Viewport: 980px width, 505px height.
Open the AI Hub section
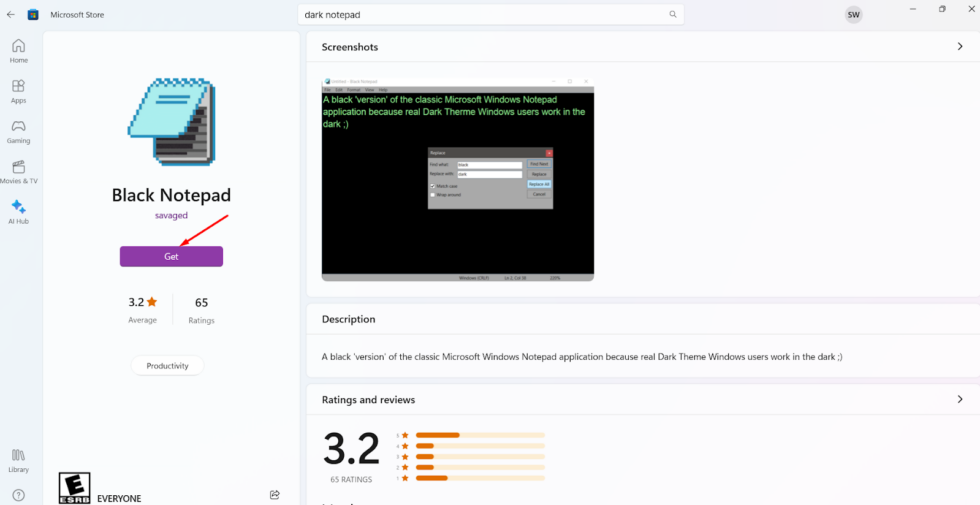(x=19, y=212)
